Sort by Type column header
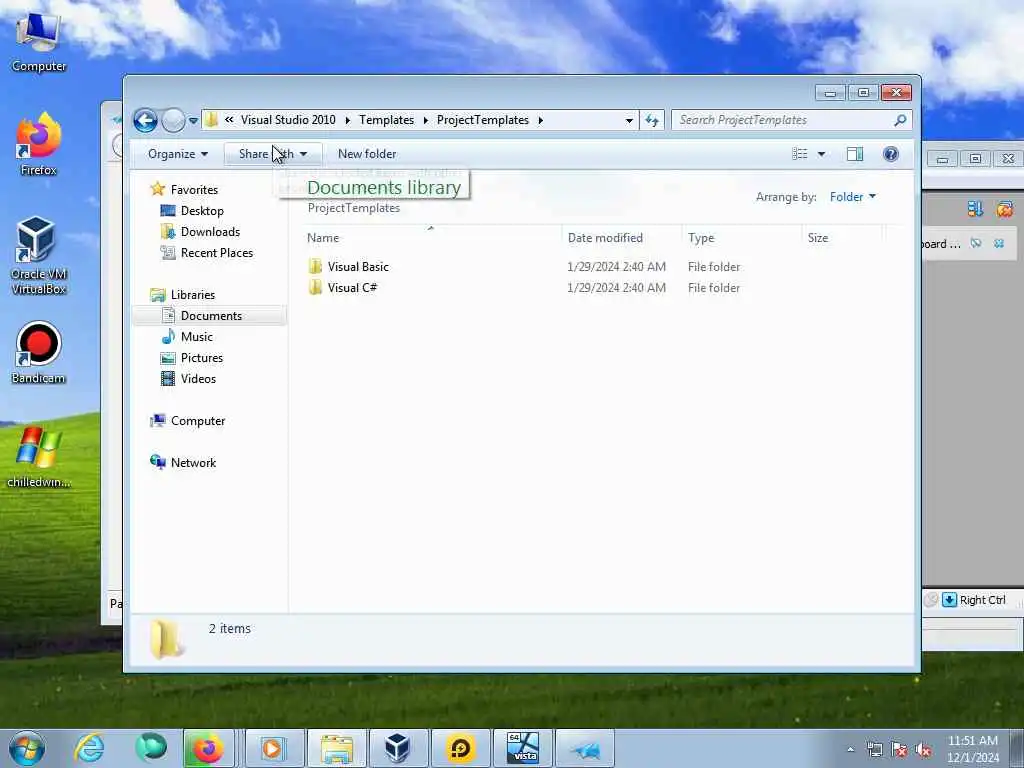Screen dimensions: 1024x768 [x=742, y=238]
